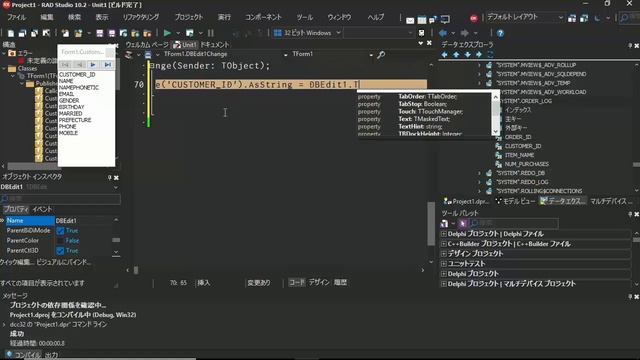Expand the Unit Test category in Tool Palette
This screenshot has width=640, height=360.
point(444,264)
